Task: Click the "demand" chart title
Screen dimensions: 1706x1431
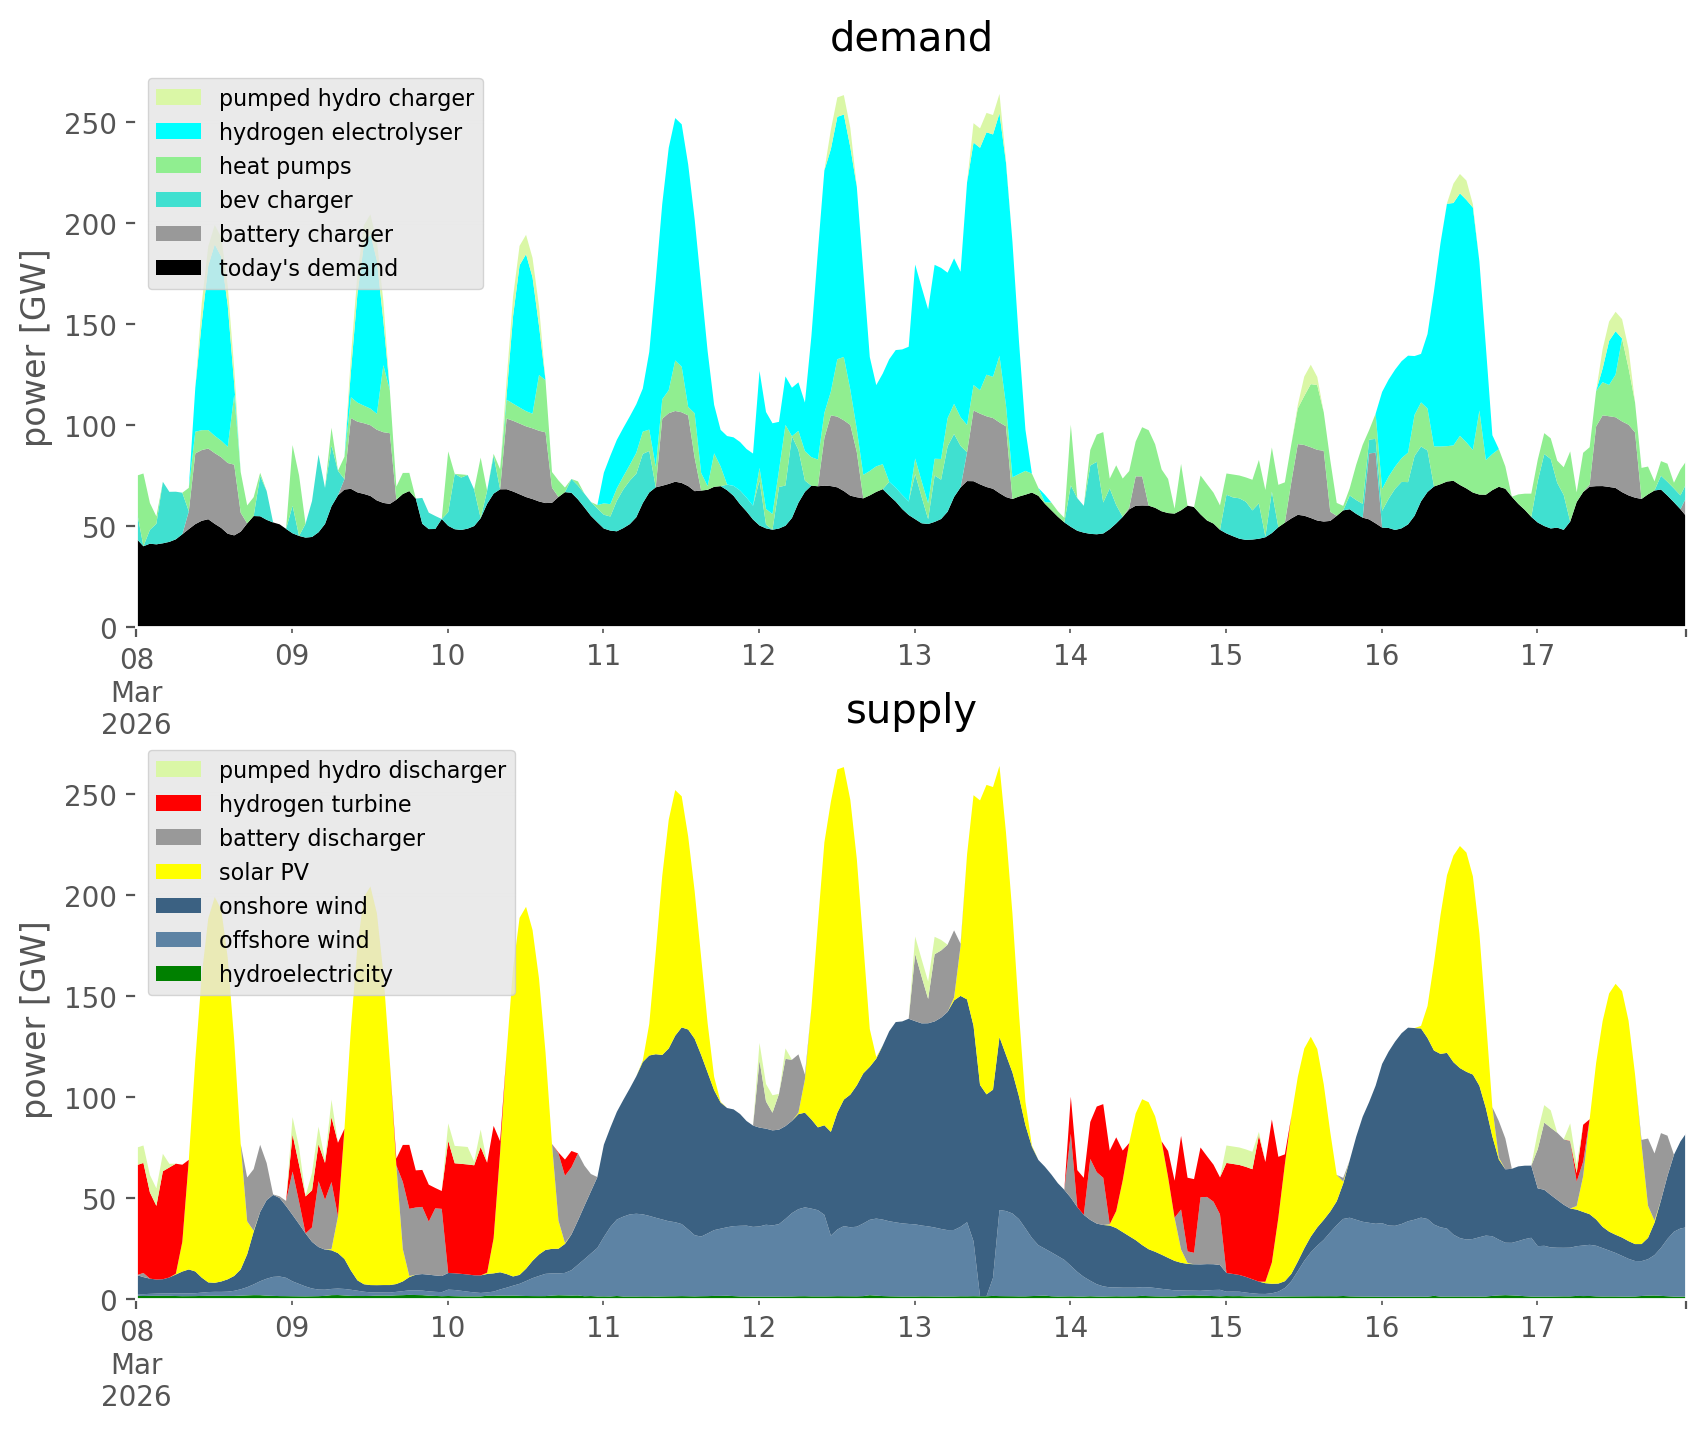Action: tap(910, 38)
